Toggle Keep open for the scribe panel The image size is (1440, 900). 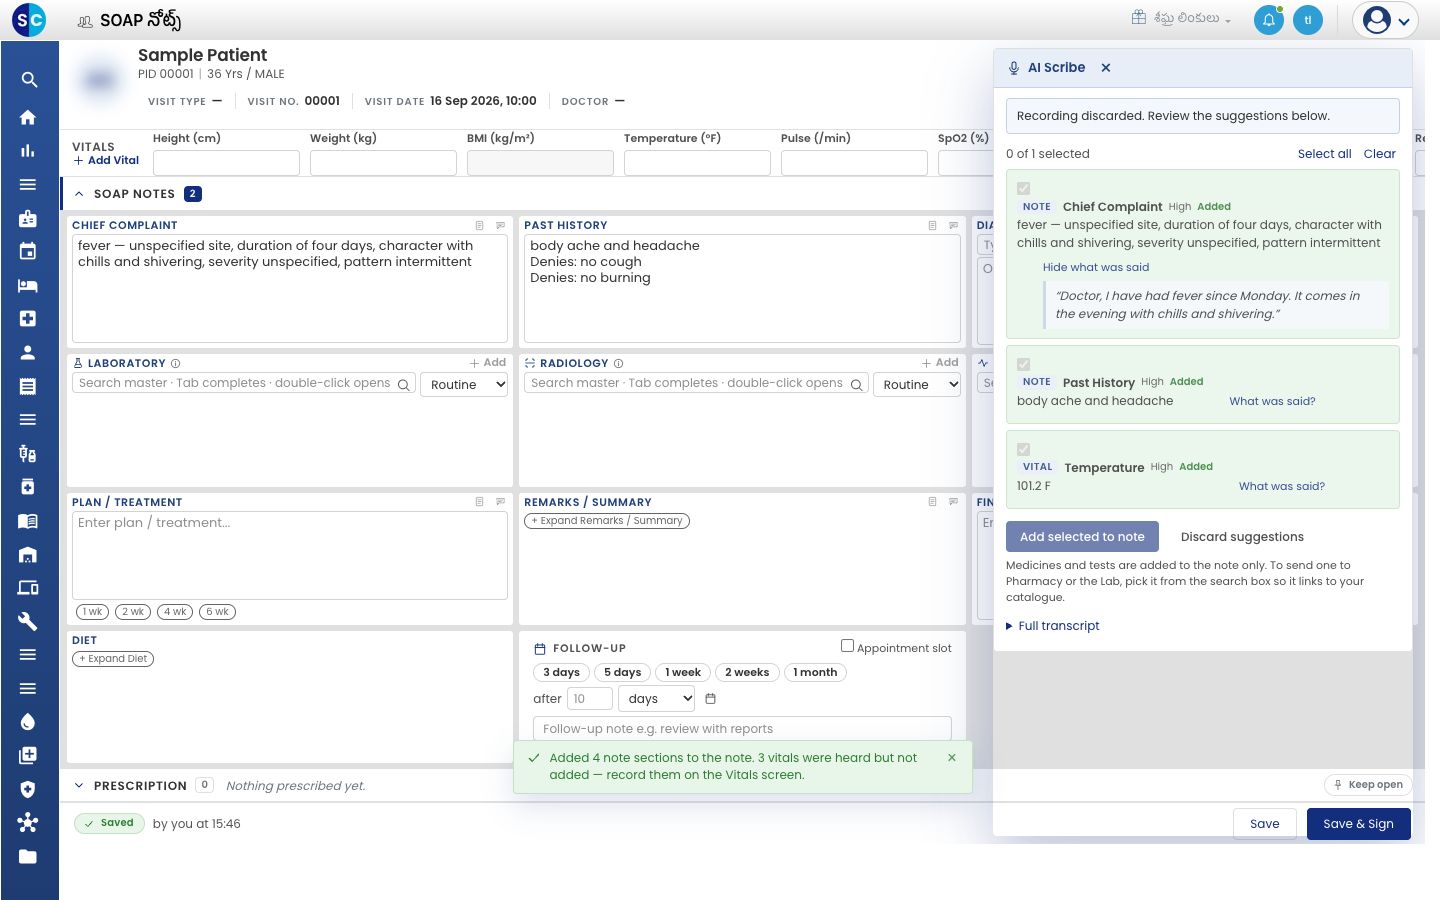1368,785
